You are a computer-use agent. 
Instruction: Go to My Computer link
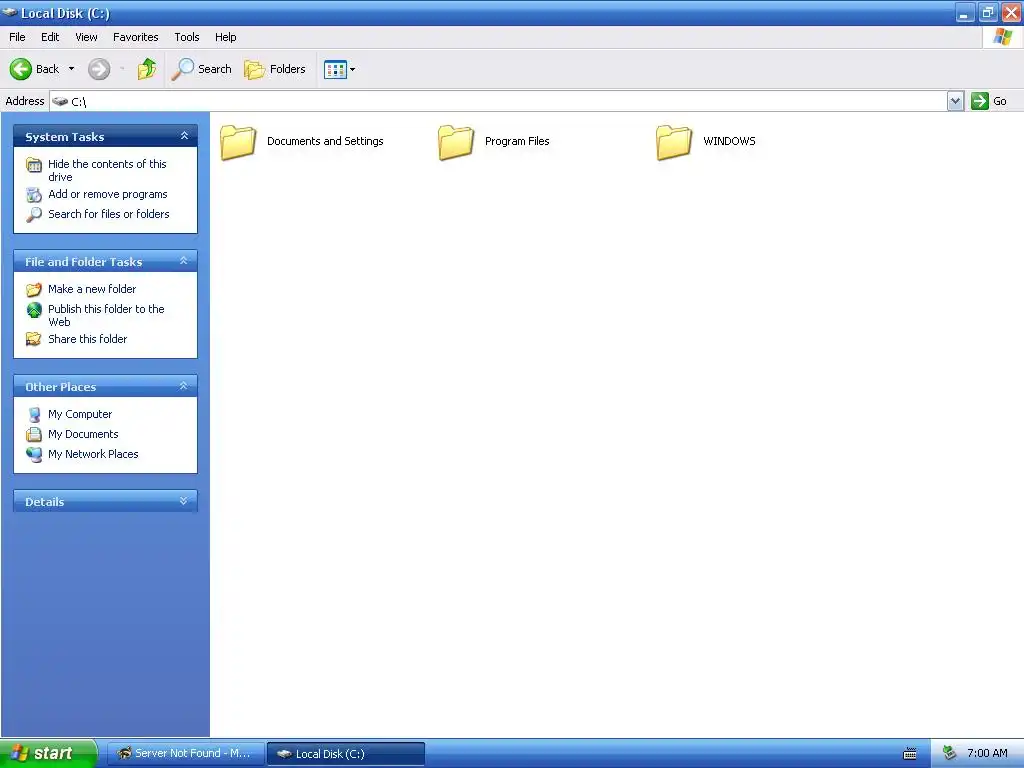coord(80,414)
